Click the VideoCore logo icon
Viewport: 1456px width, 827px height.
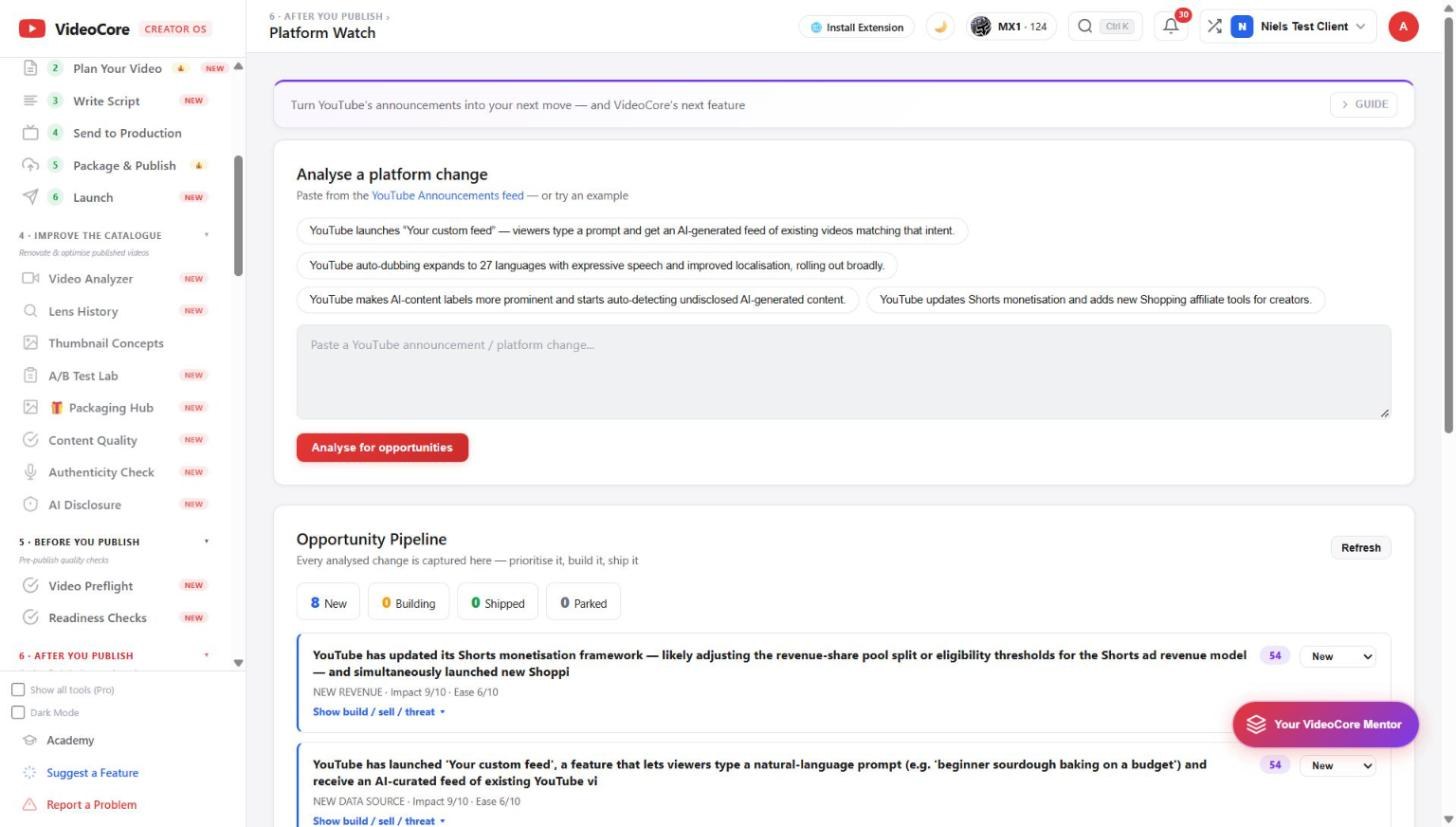[32, 29]
